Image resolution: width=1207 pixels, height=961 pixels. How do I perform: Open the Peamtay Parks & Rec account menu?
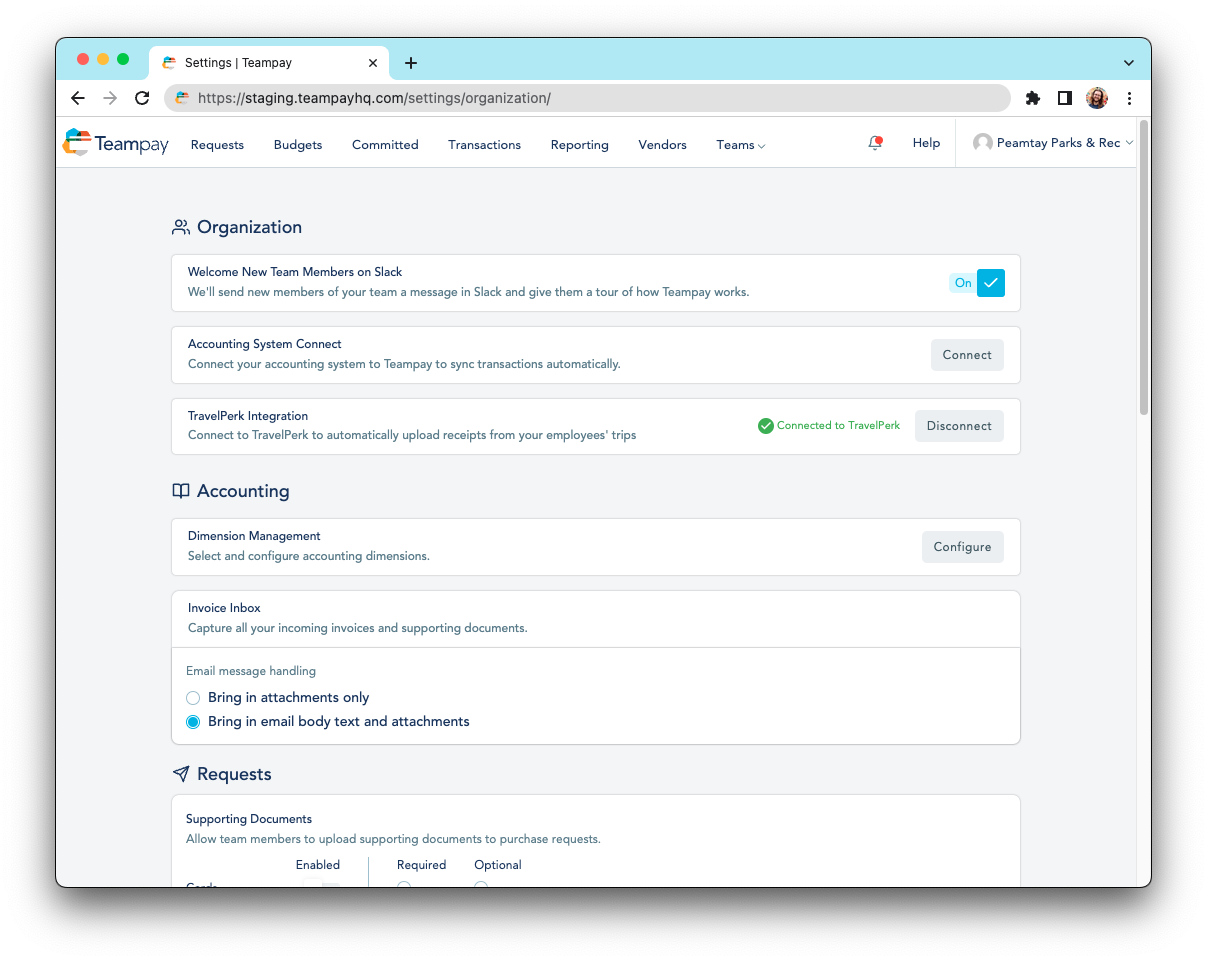coord(1053,143)
